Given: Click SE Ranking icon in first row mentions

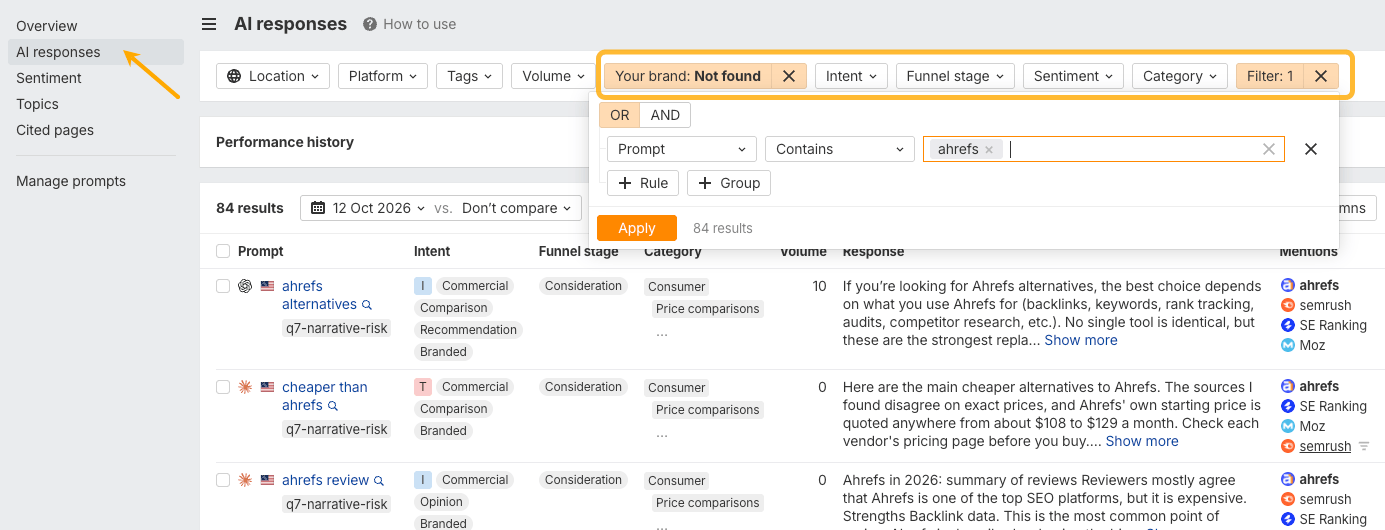Looking at the screenshot, I should 1288,325.
